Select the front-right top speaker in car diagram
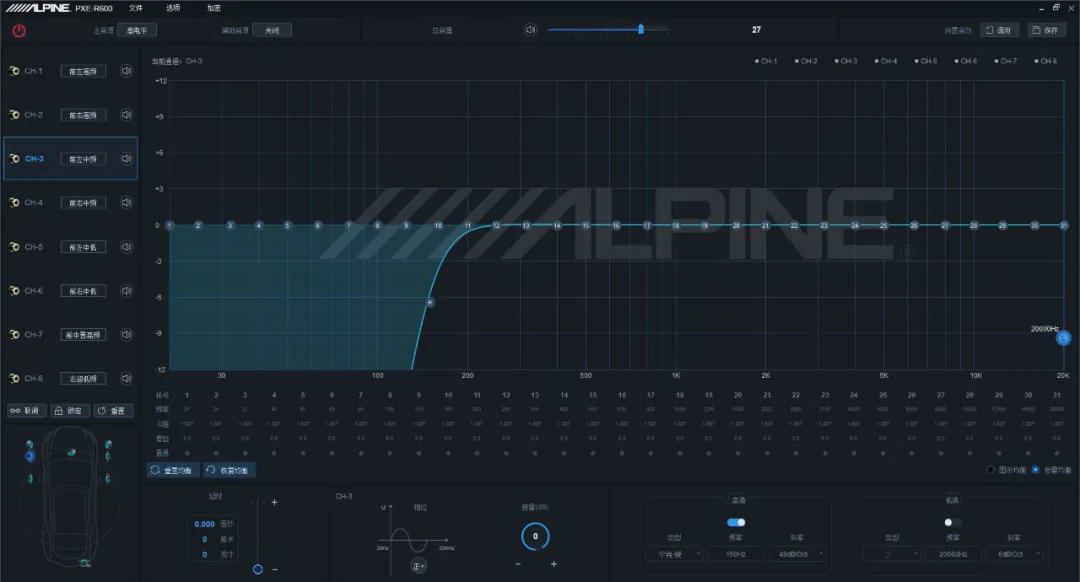This screenshot has height=582, width=1080. coord(107,444)
